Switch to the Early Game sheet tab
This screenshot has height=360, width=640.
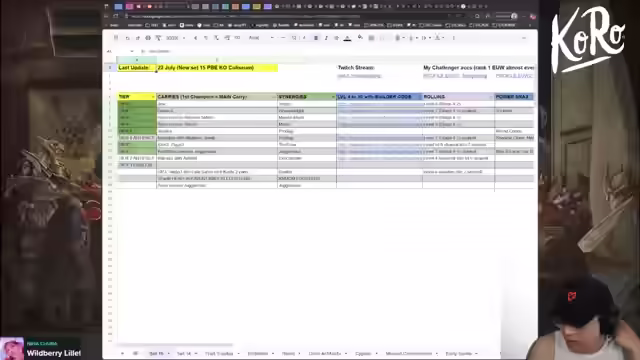click(x=461, y=353)
